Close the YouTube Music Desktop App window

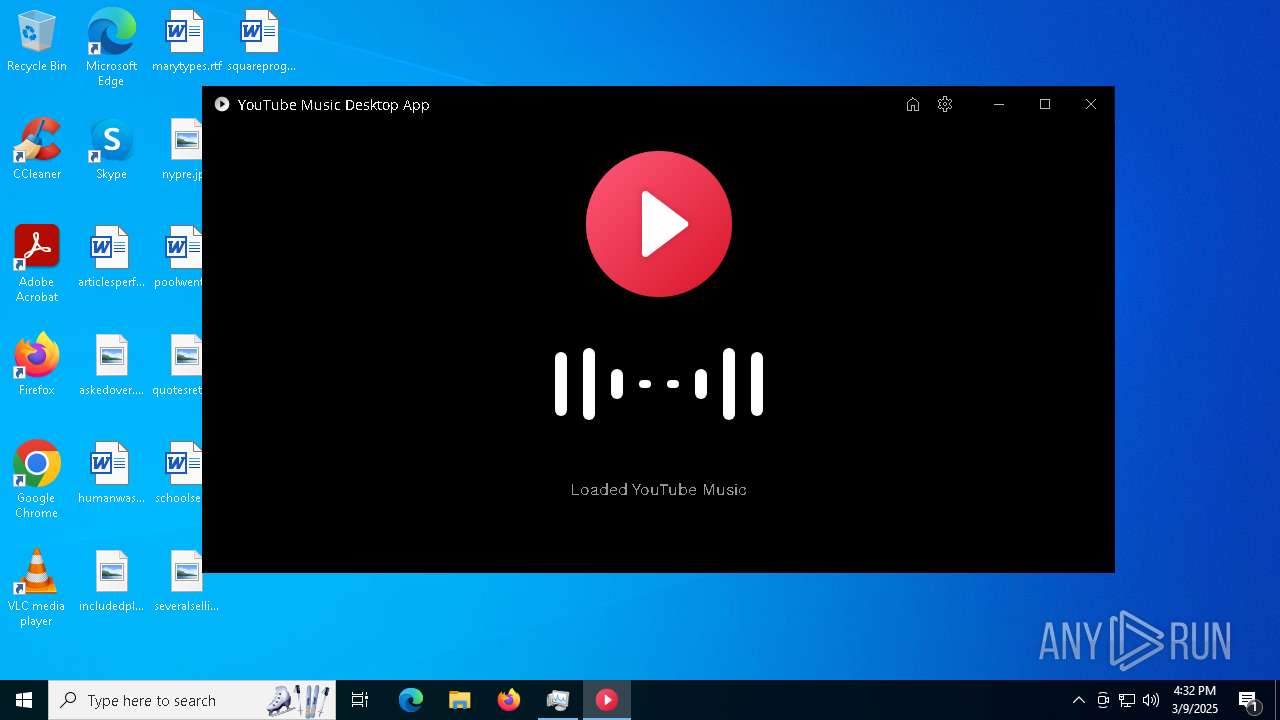(x=1091, y=104)
